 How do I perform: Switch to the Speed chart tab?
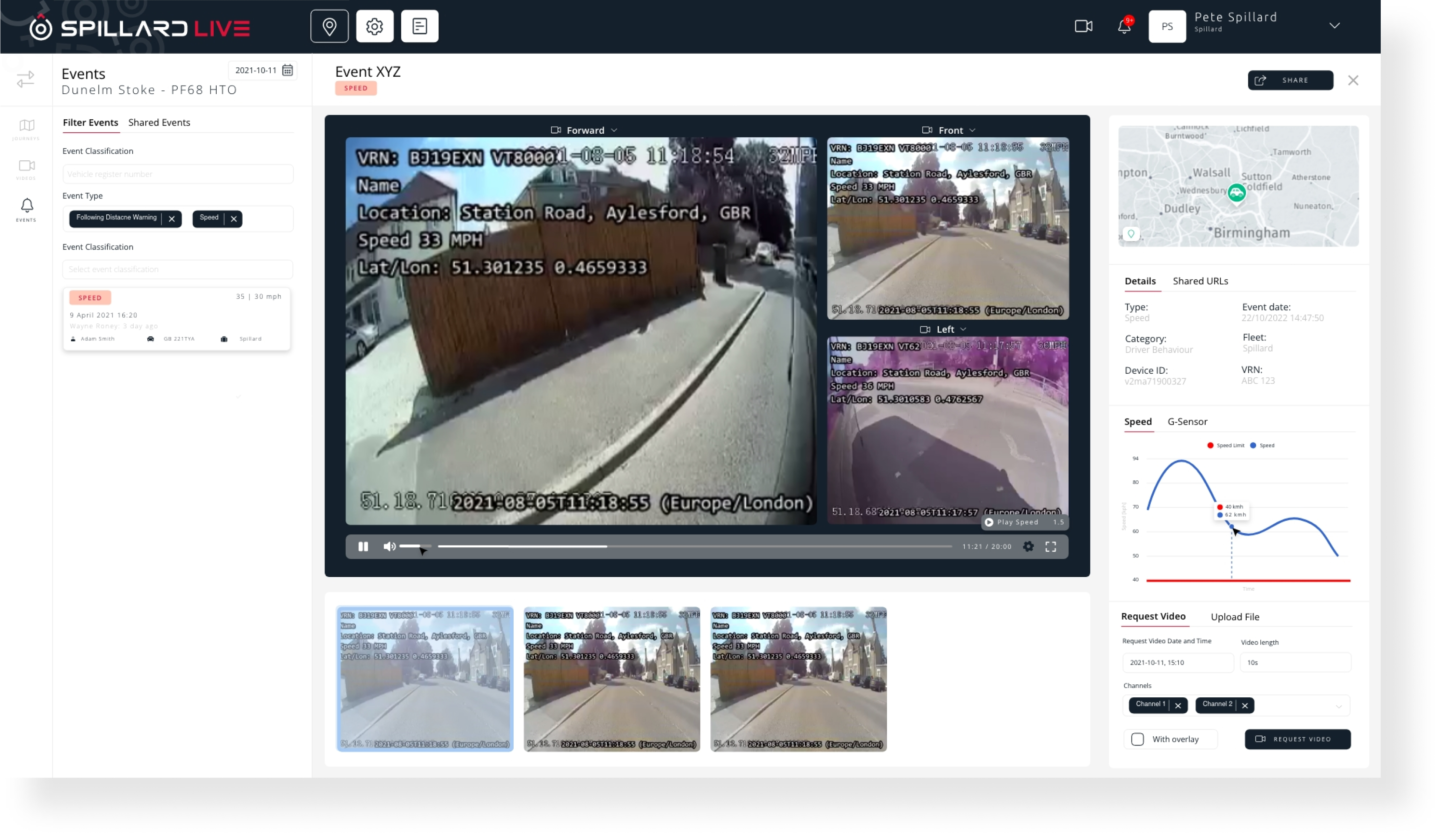(1138, 421)
